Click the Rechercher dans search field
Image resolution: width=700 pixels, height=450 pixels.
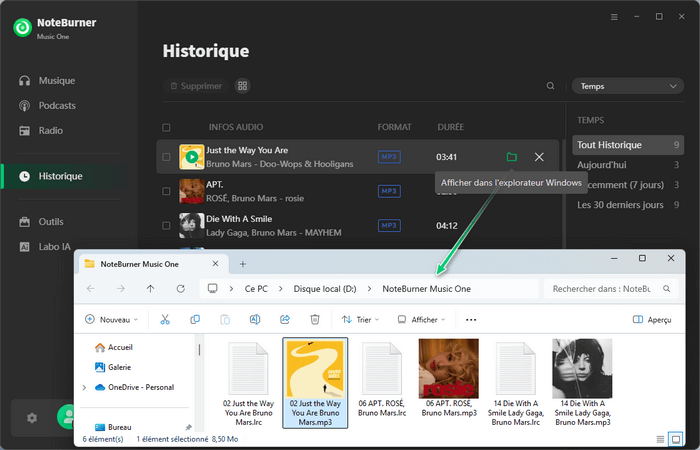(611, 289)
